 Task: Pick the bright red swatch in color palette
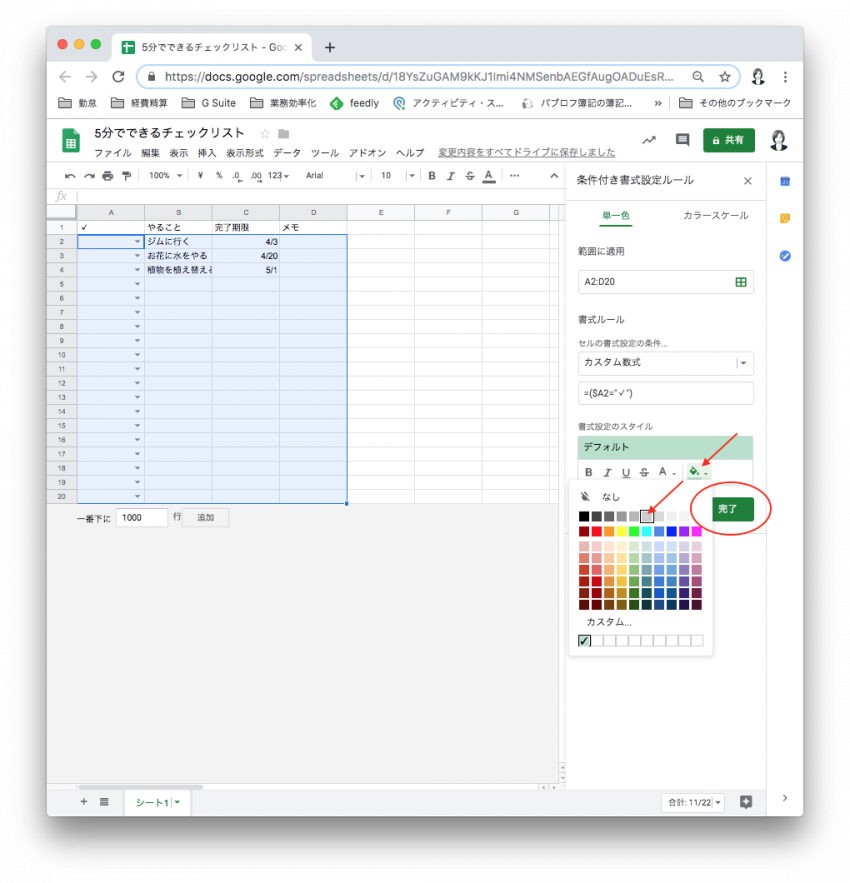pos(597,531)
